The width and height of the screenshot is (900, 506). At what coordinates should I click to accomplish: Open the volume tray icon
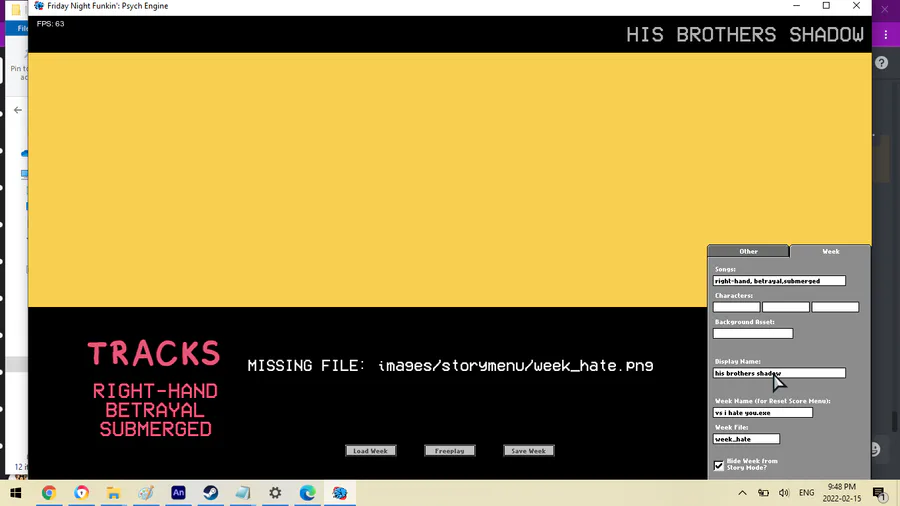784,493
